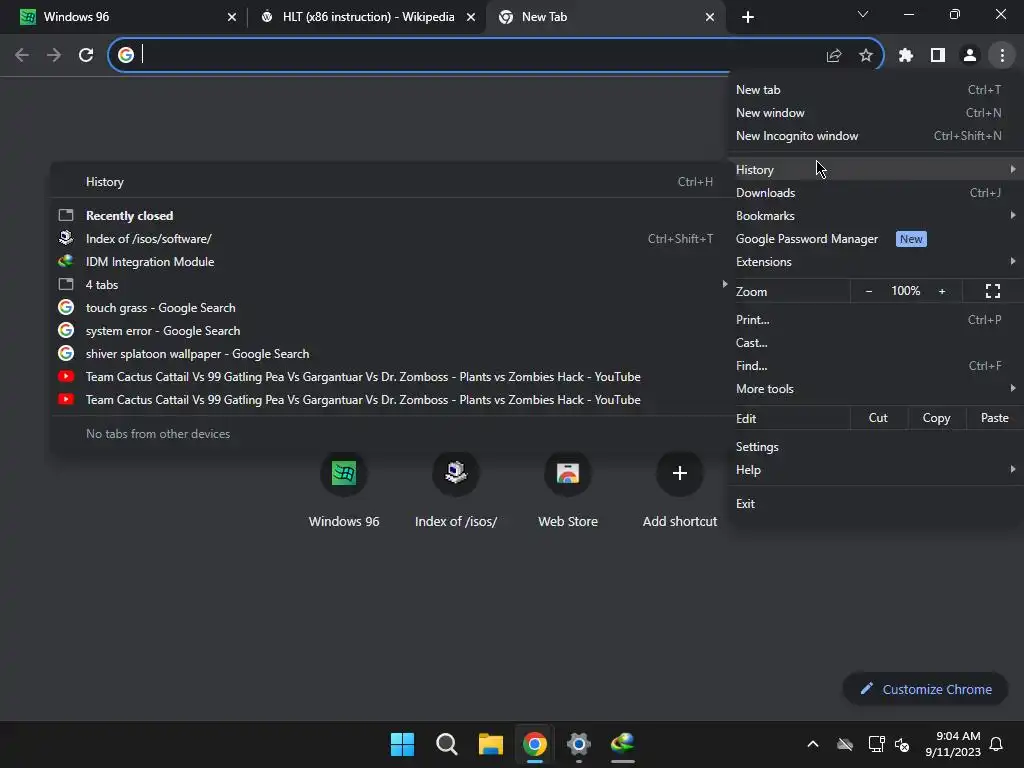Open Downloads from the menu
This screenshot has width=1024, height=768.
875,193
